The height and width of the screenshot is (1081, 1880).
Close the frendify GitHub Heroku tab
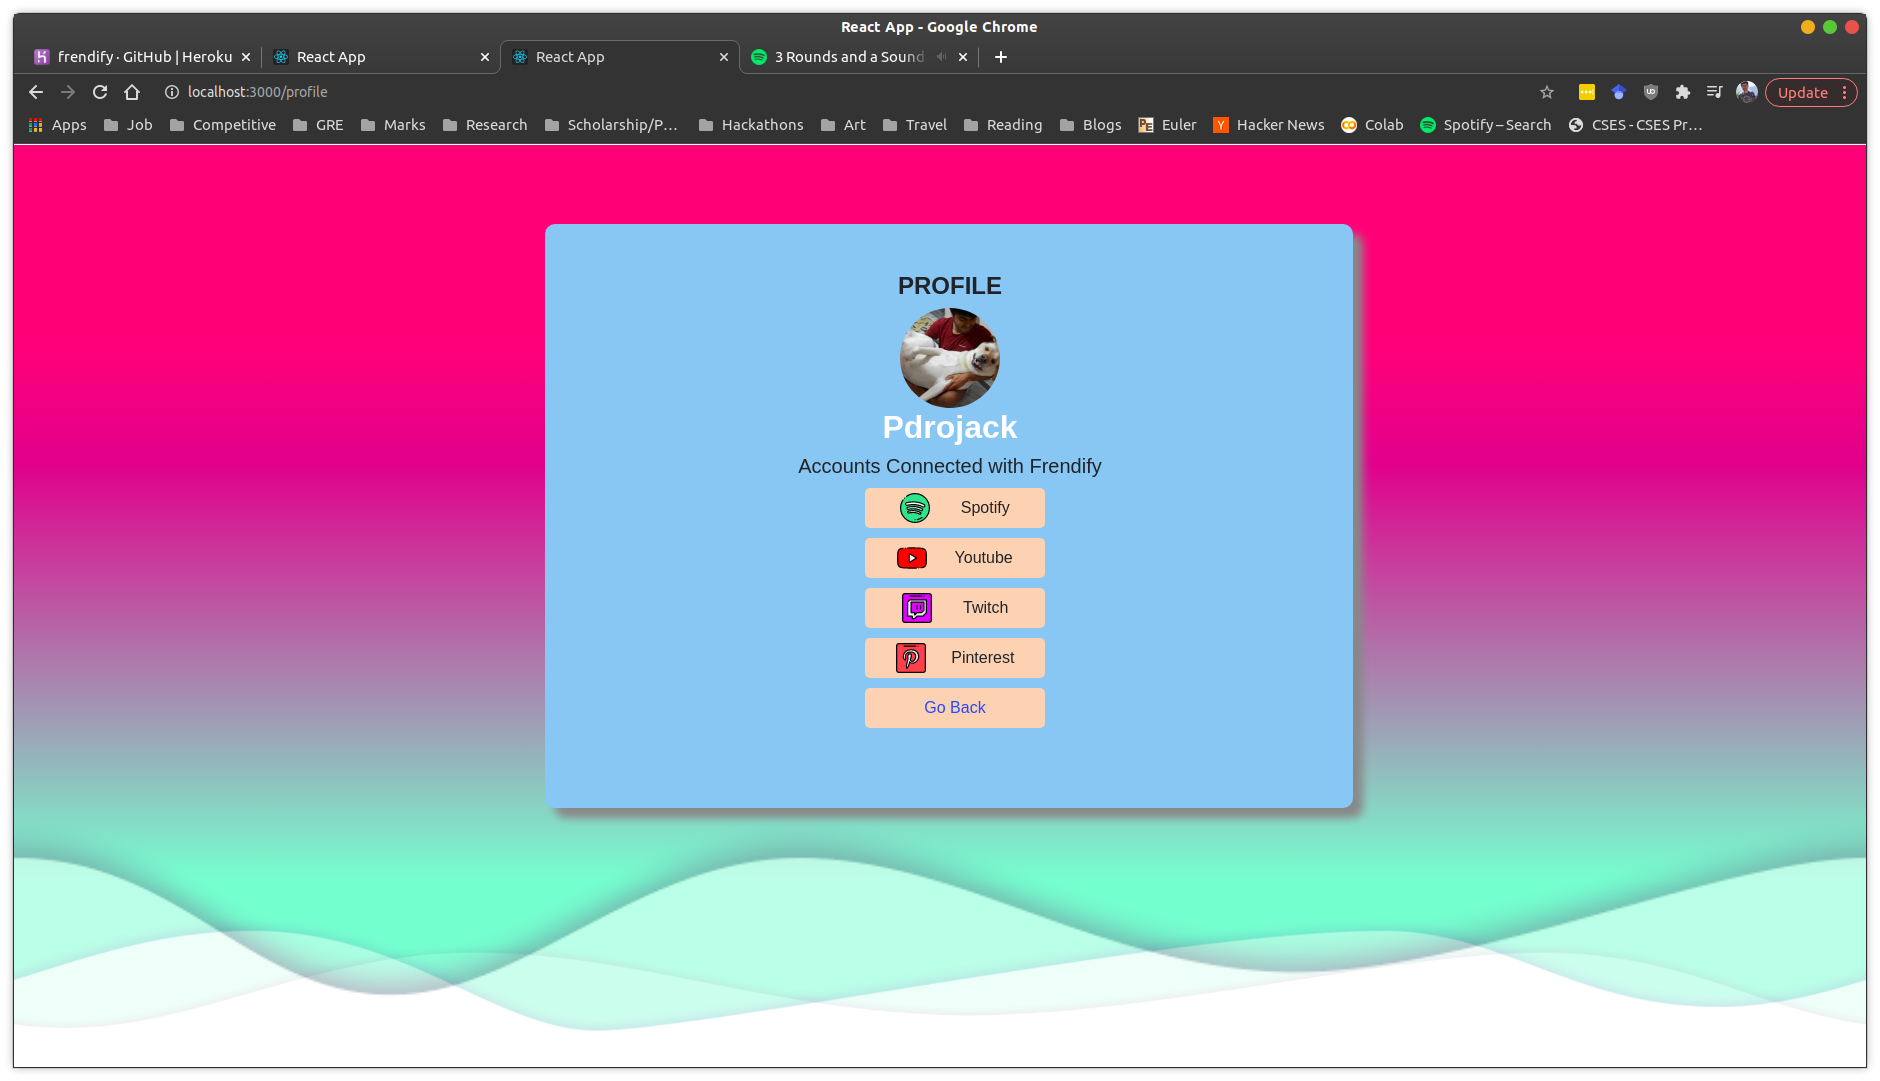(x=246, y=57)
